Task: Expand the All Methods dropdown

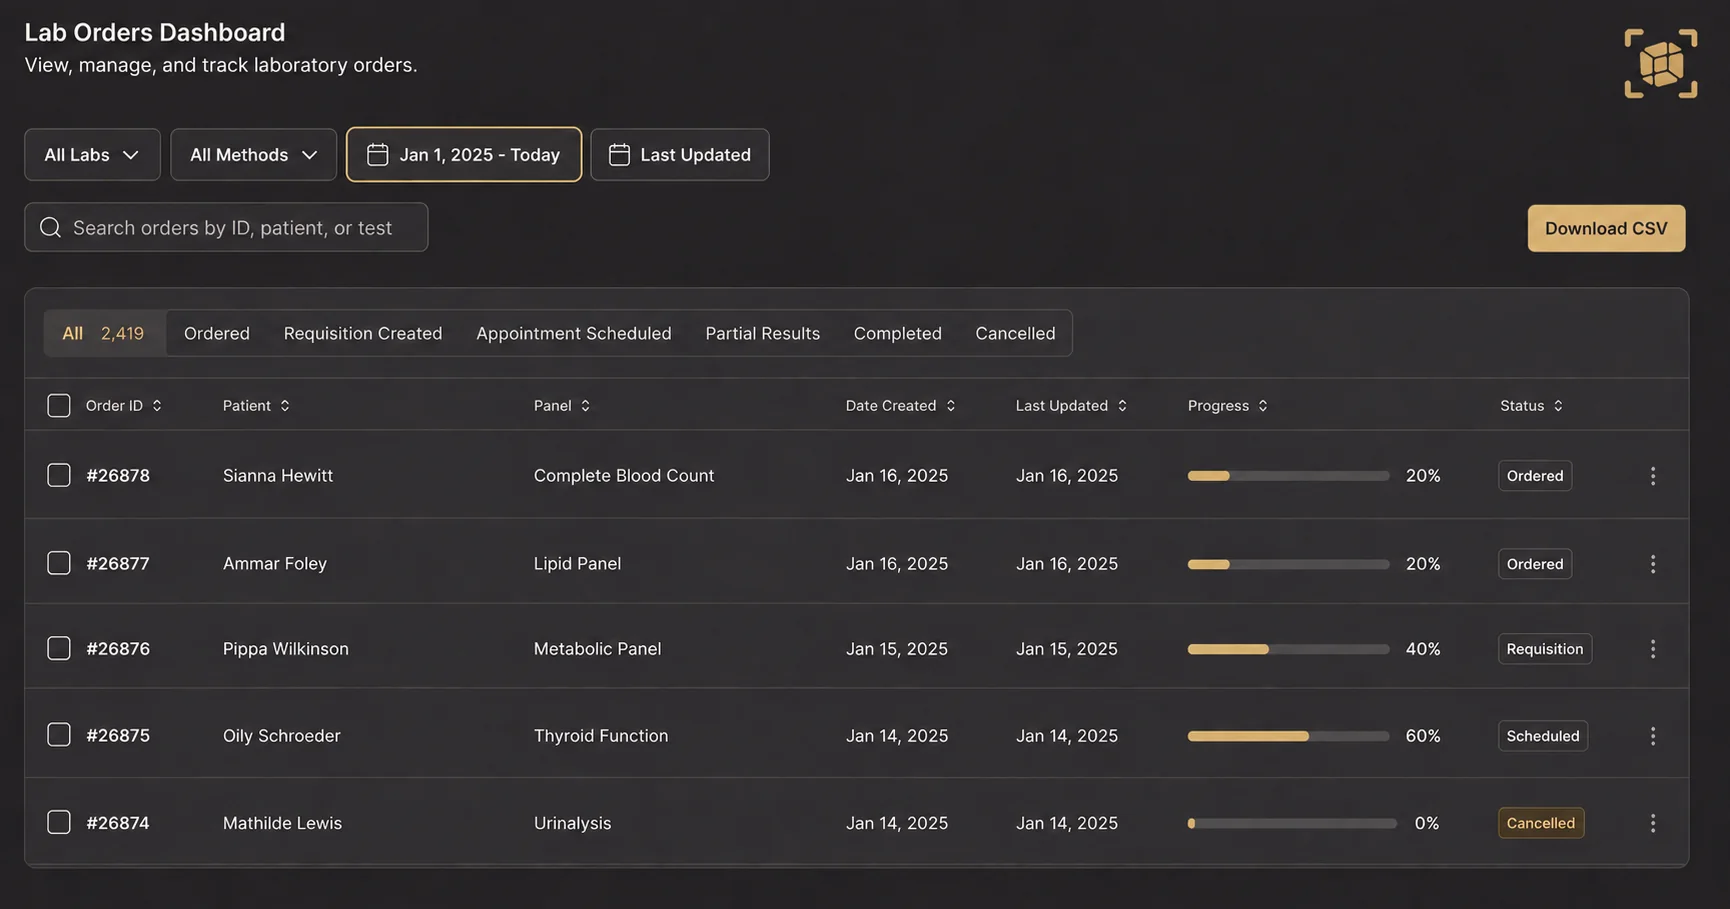Action: 253,155
